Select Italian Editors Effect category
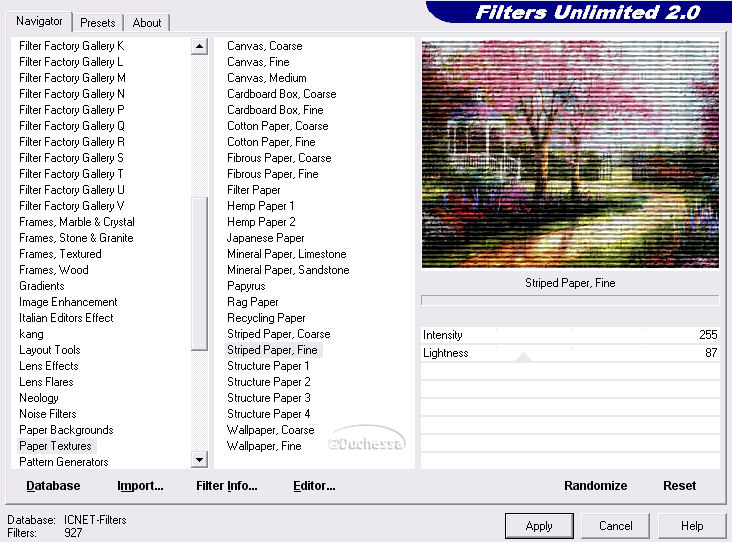This screenshot has width=732, height=542. pyautogui.click(x=66, y=317)
